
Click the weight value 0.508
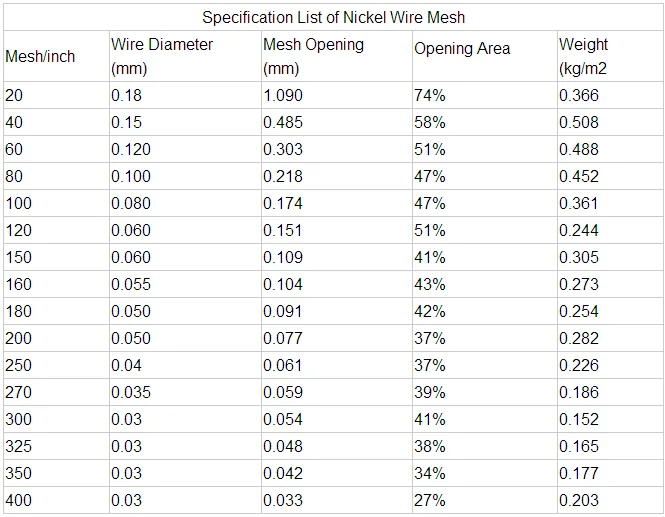[579, 122]
